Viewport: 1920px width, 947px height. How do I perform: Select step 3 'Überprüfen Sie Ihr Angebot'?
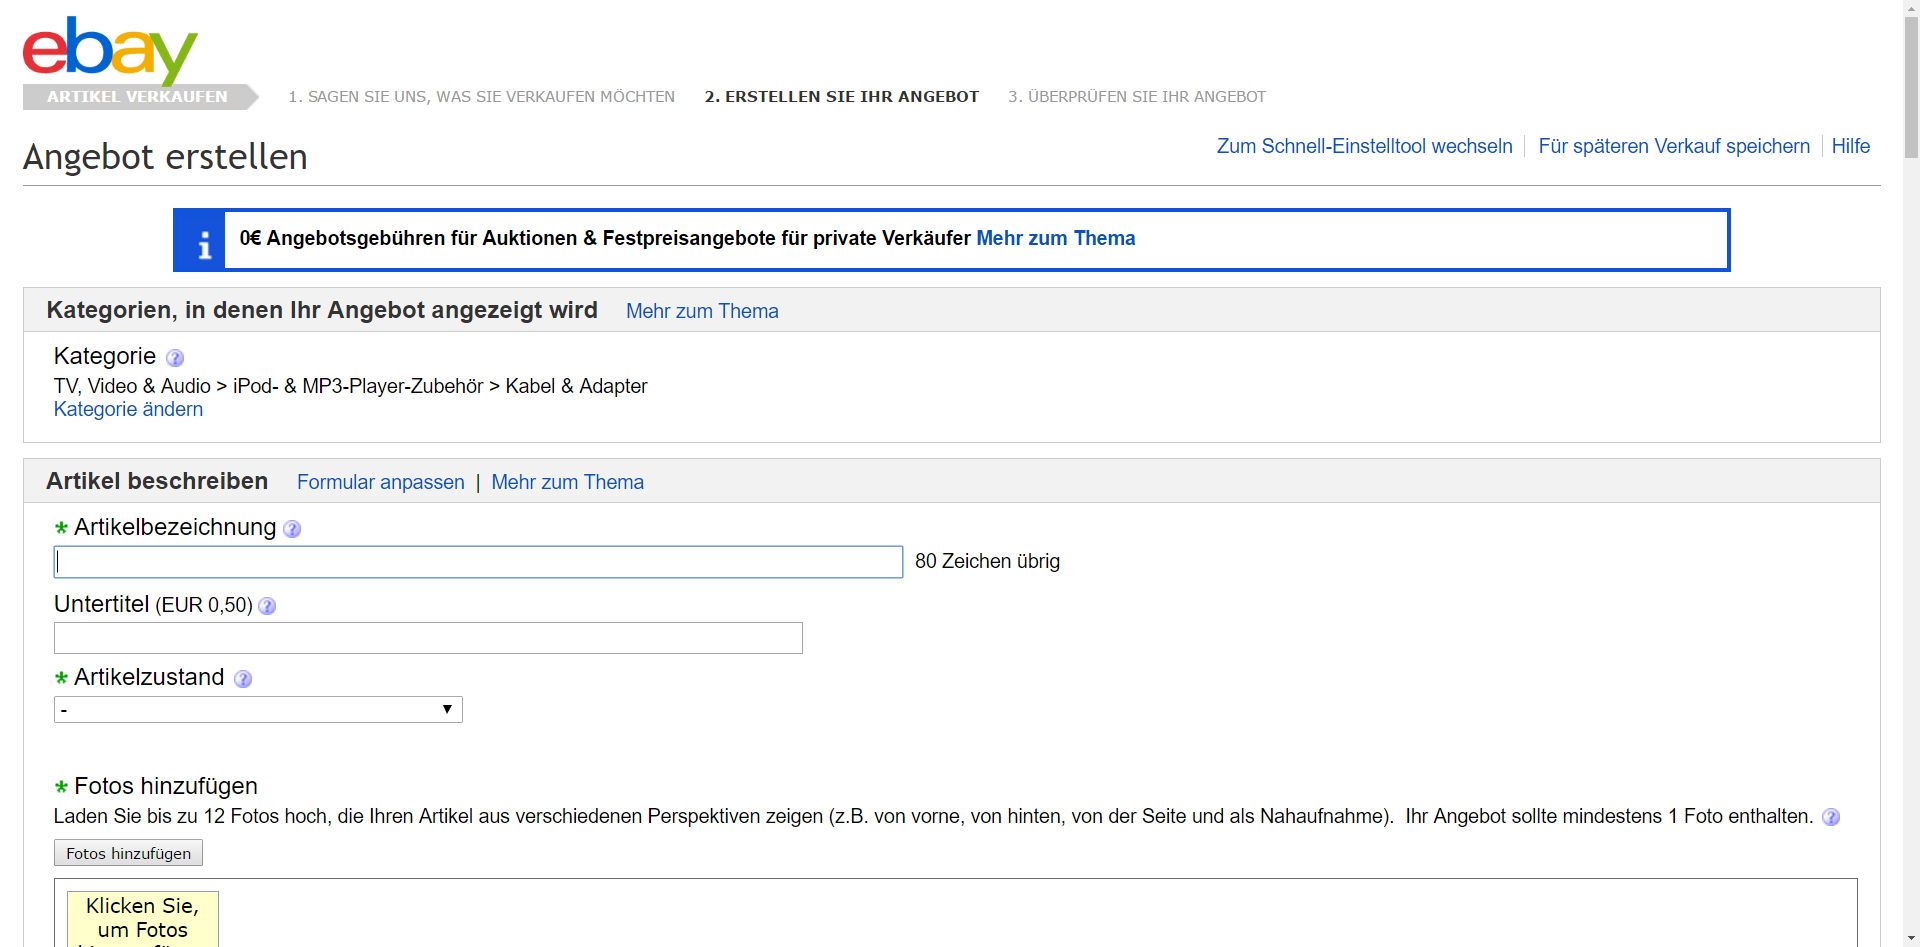coord(1137,97)
